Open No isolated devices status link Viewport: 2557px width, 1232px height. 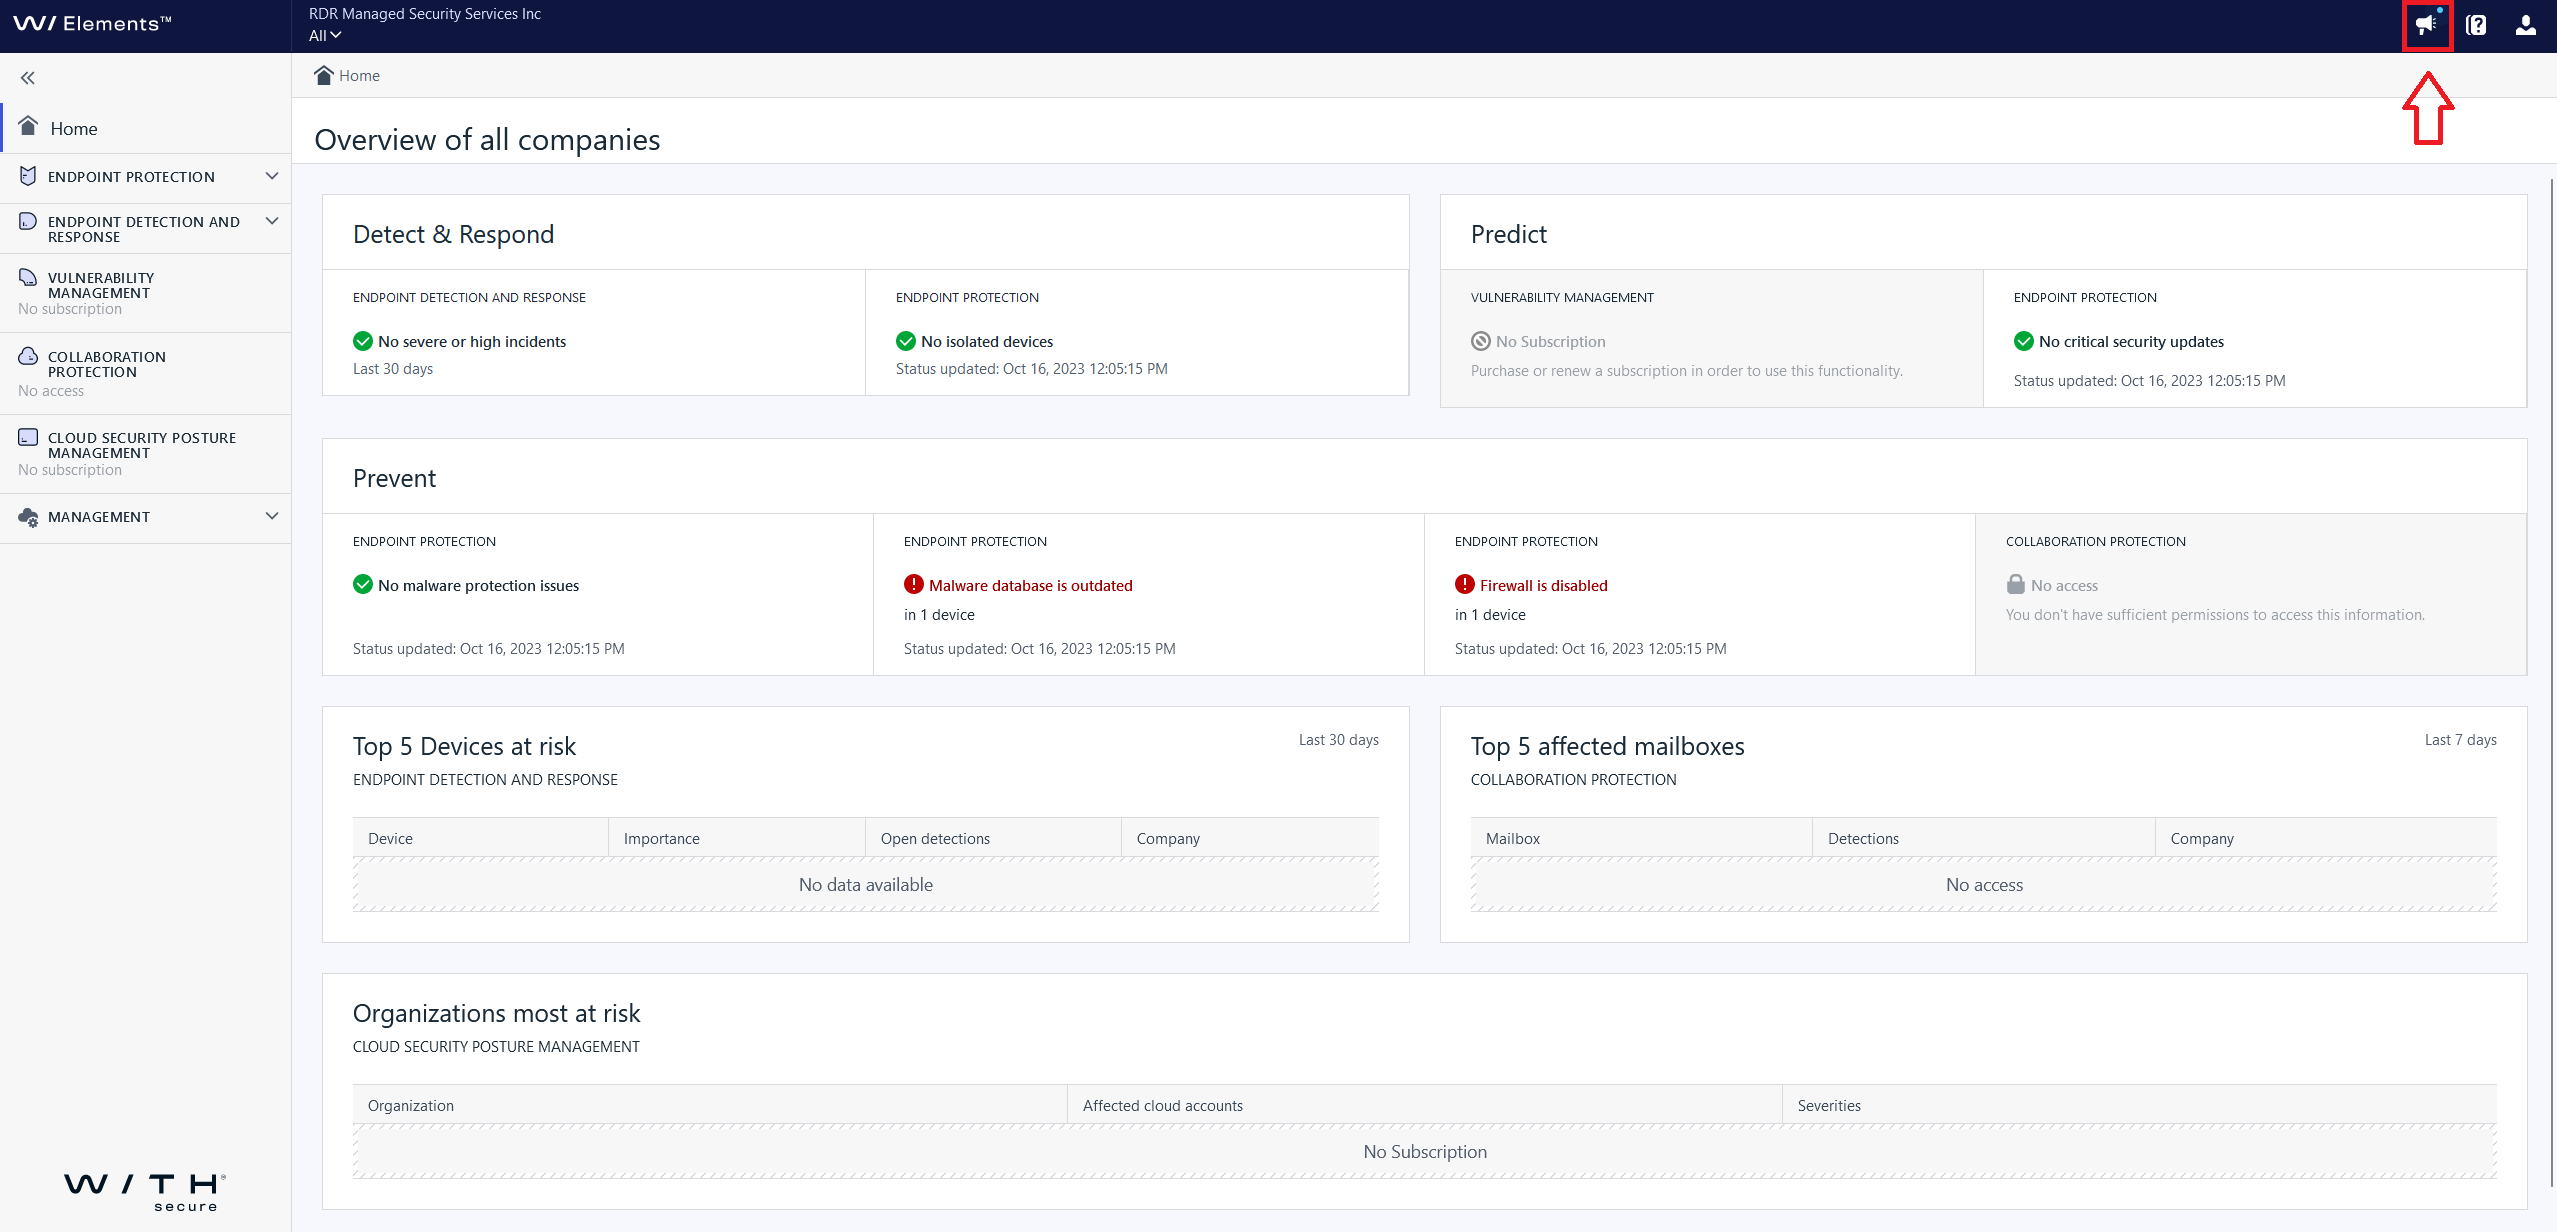(x=987, y=342)
